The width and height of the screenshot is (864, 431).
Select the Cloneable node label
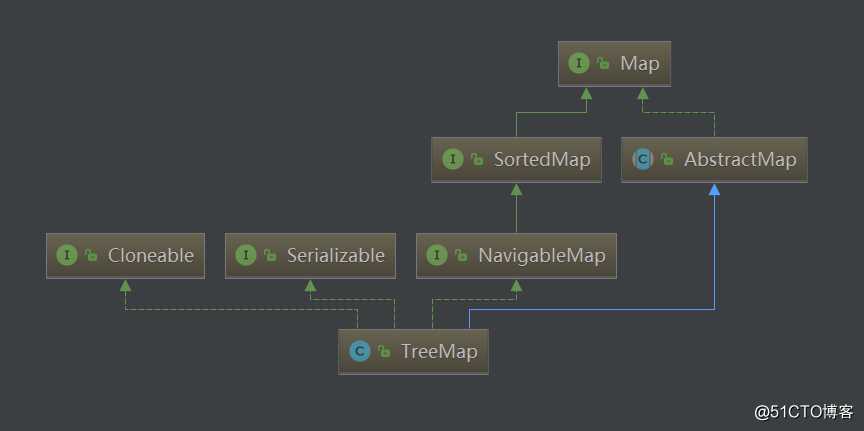point(151,256)
